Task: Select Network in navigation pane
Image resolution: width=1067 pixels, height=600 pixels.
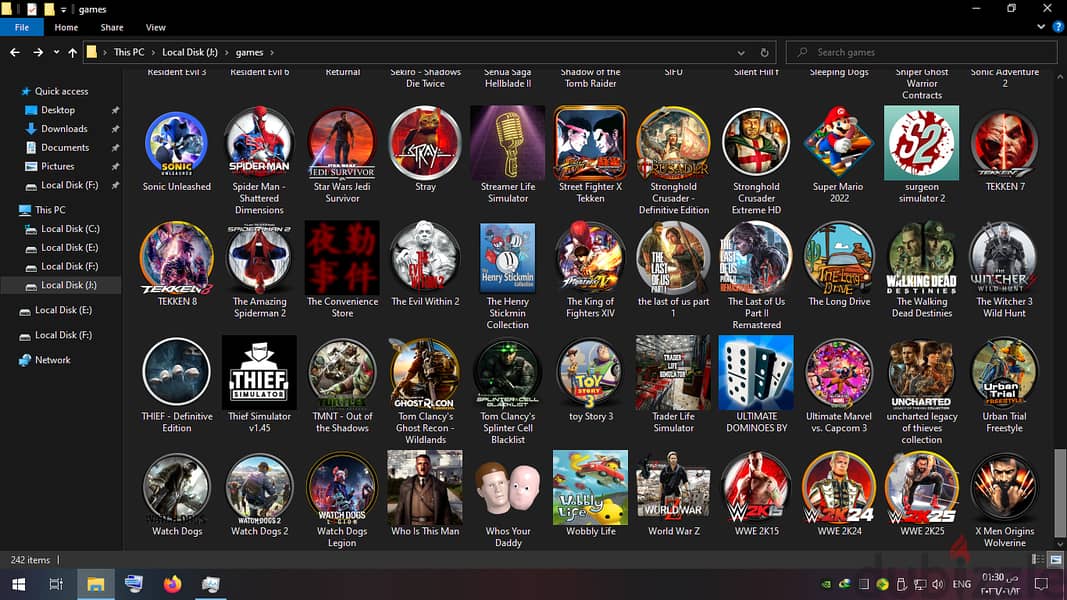Action: [52, 360]
